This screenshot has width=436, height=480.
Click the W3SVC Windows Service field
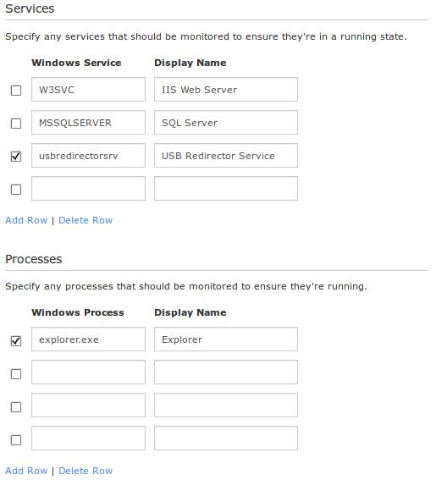click(88, 89)
